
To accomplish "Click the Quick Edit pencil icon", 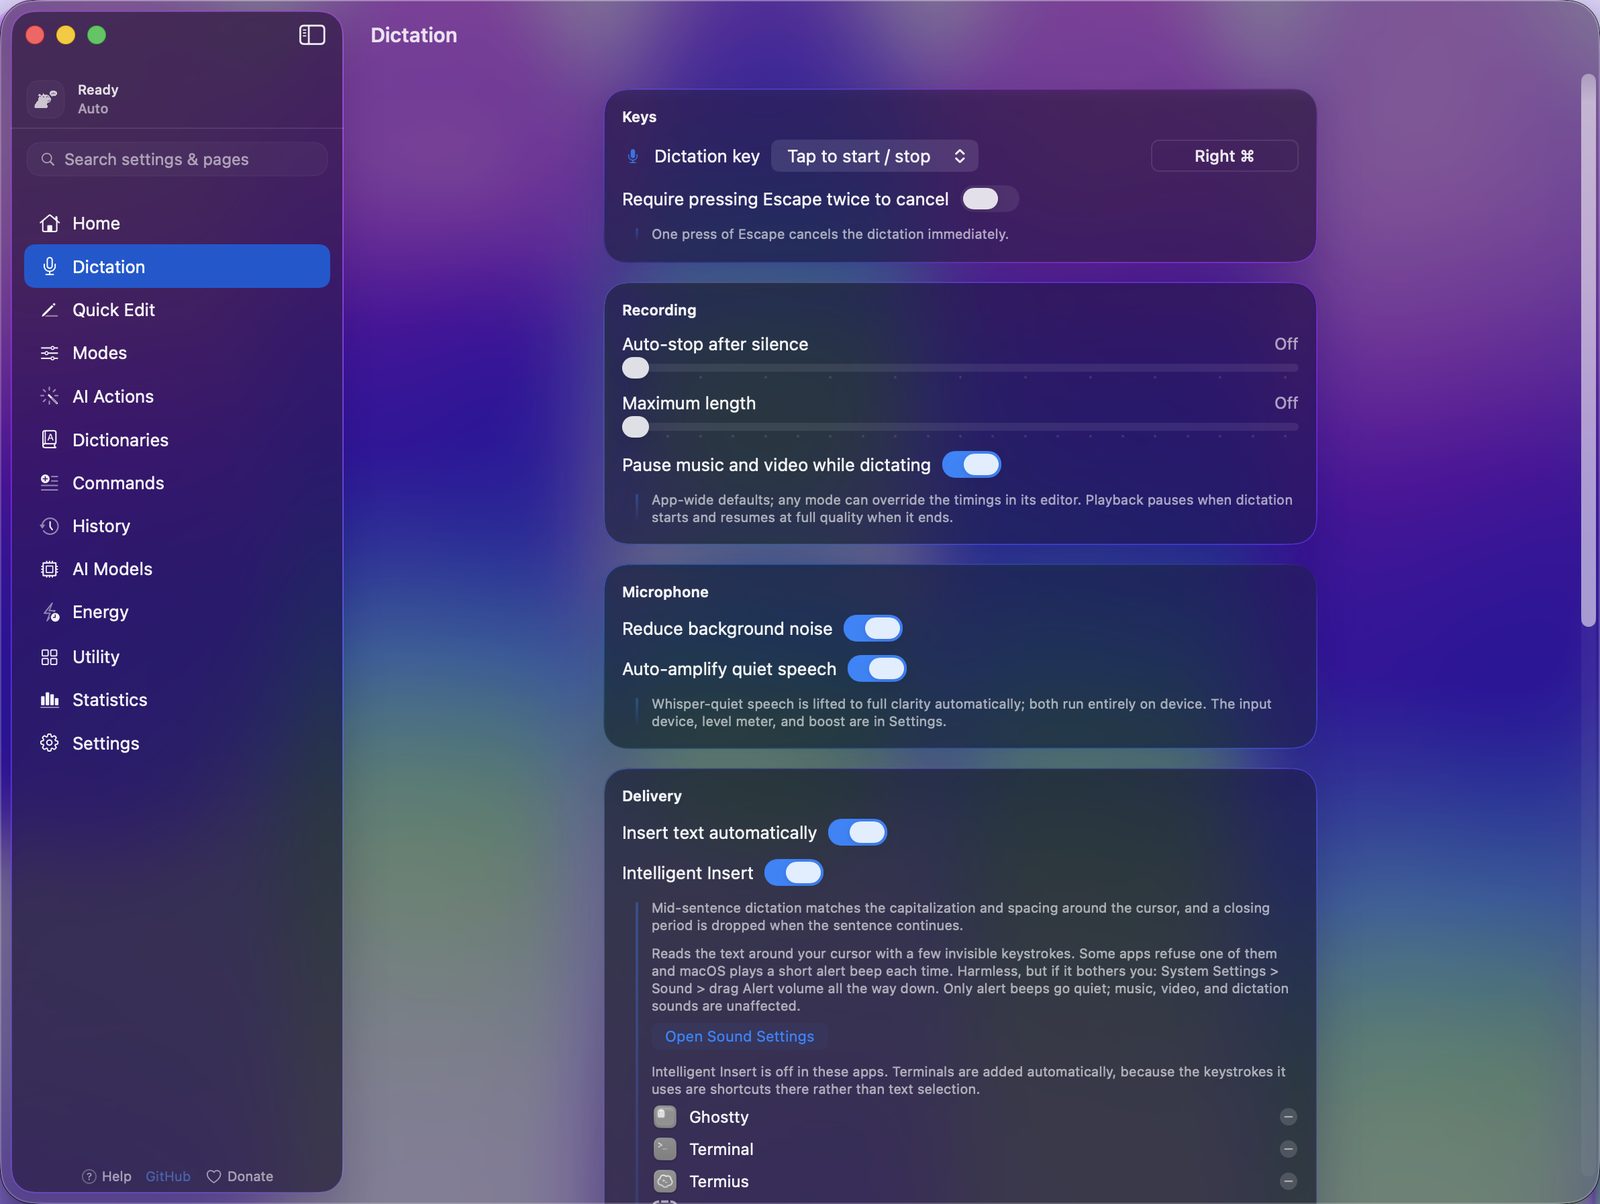I will pyautogui.click(x=49, y=310).
